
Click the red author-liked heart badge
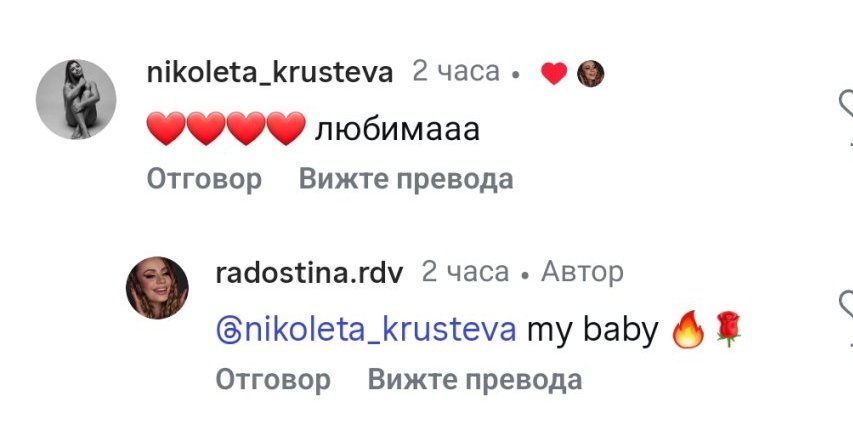[553, 73]
